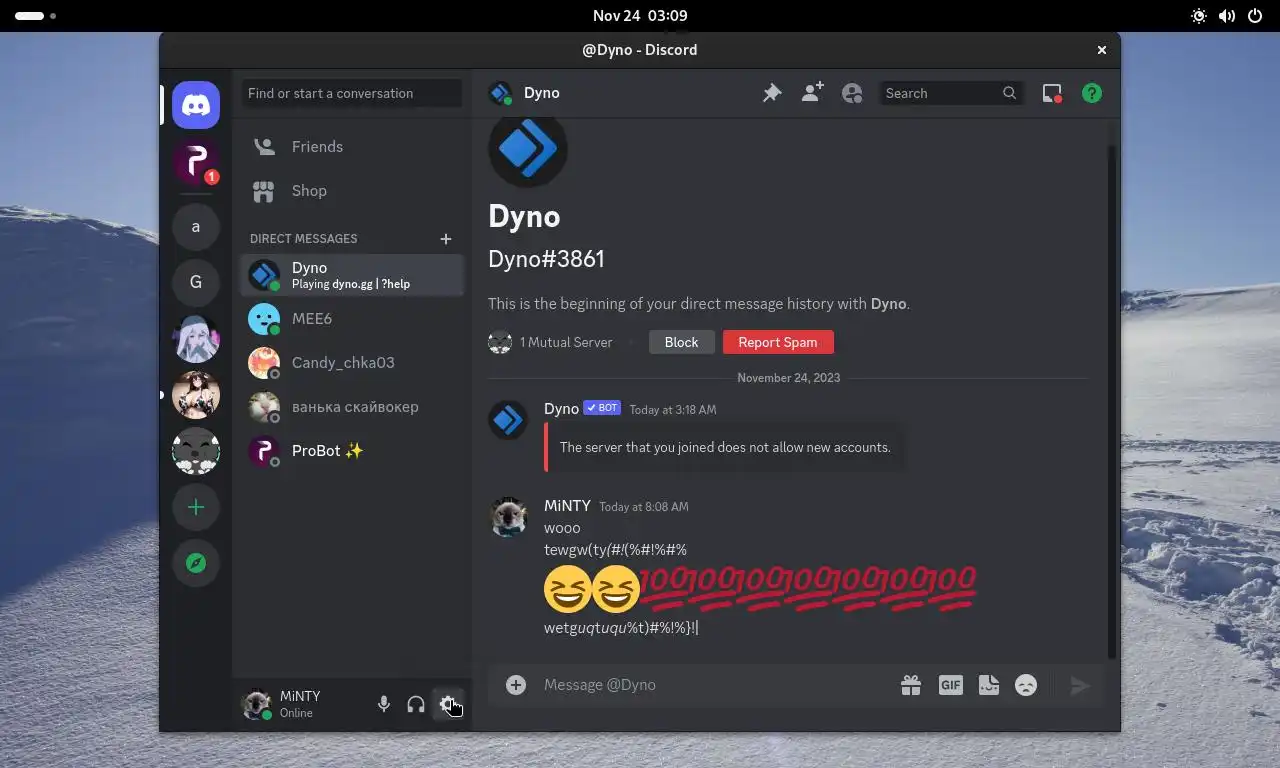The width and height of the screenshot is (1280, 768).
Task: Click the first laughing emoji in message
Action: (568, 589)
